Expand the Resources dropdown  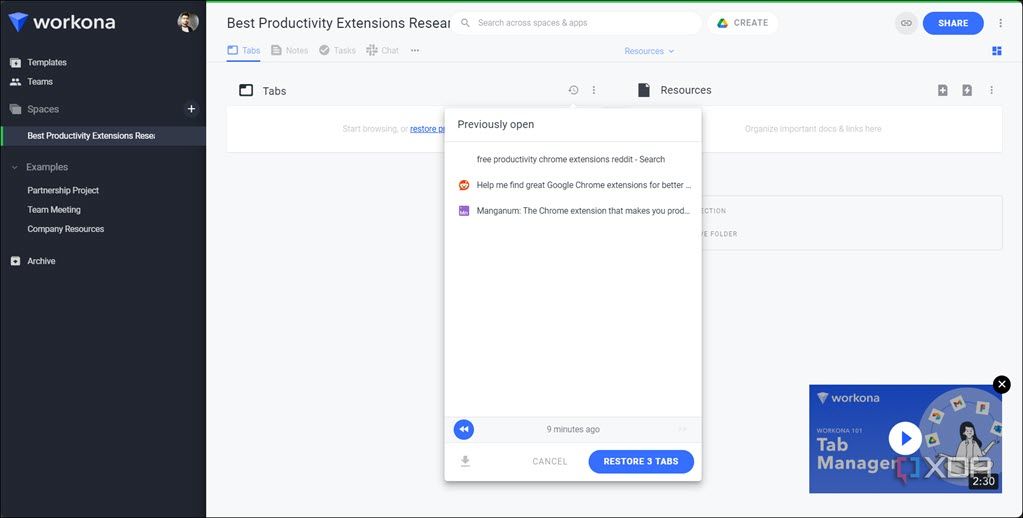click(x=649, y=51)
